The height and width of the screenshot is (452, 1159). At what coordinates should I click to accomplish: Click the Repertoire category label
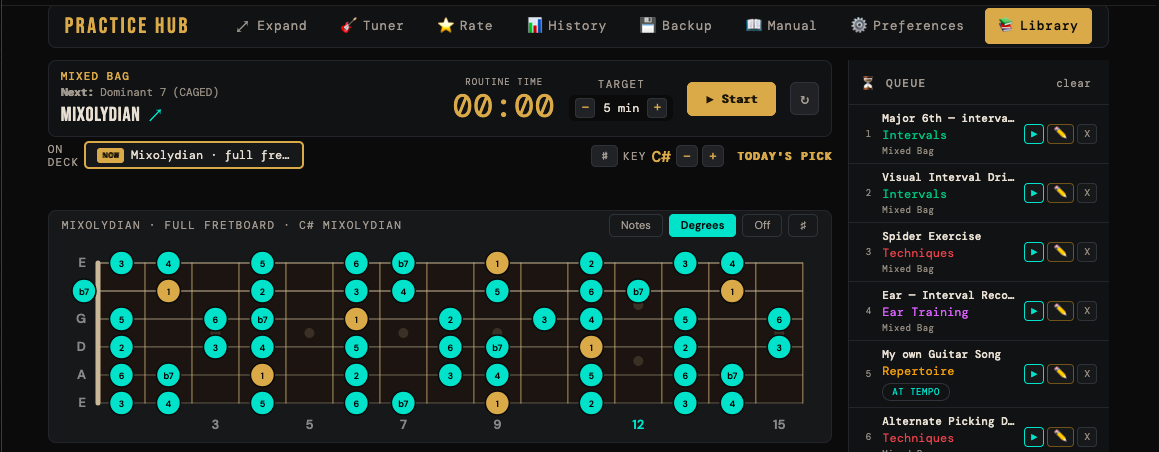(918, 371)
